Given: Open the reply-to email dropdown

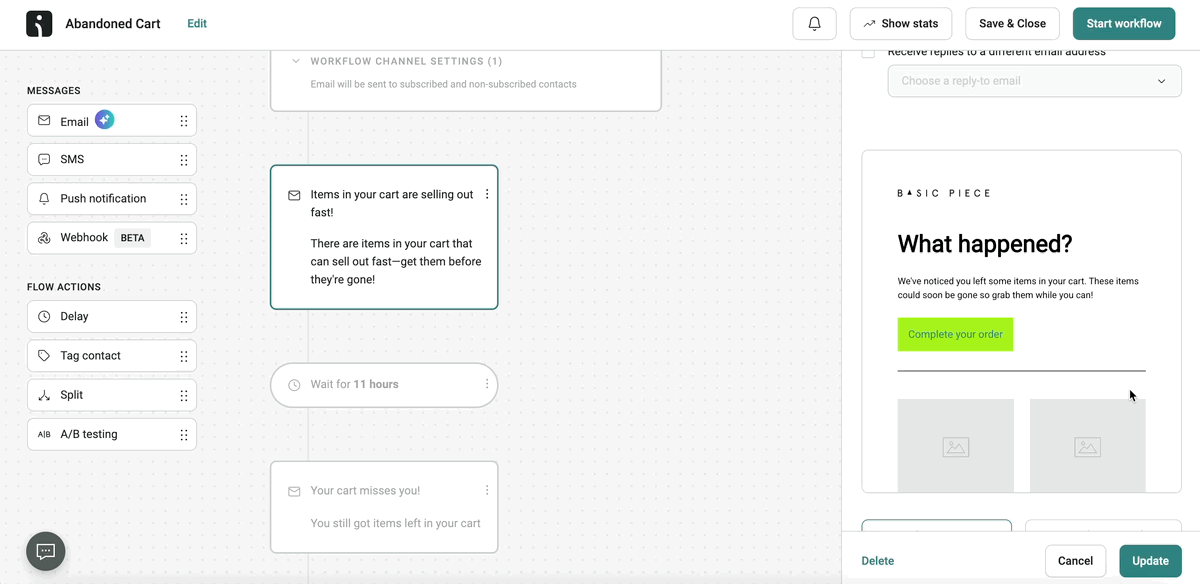Looking at the screenshot, I should pos(1034,81).
